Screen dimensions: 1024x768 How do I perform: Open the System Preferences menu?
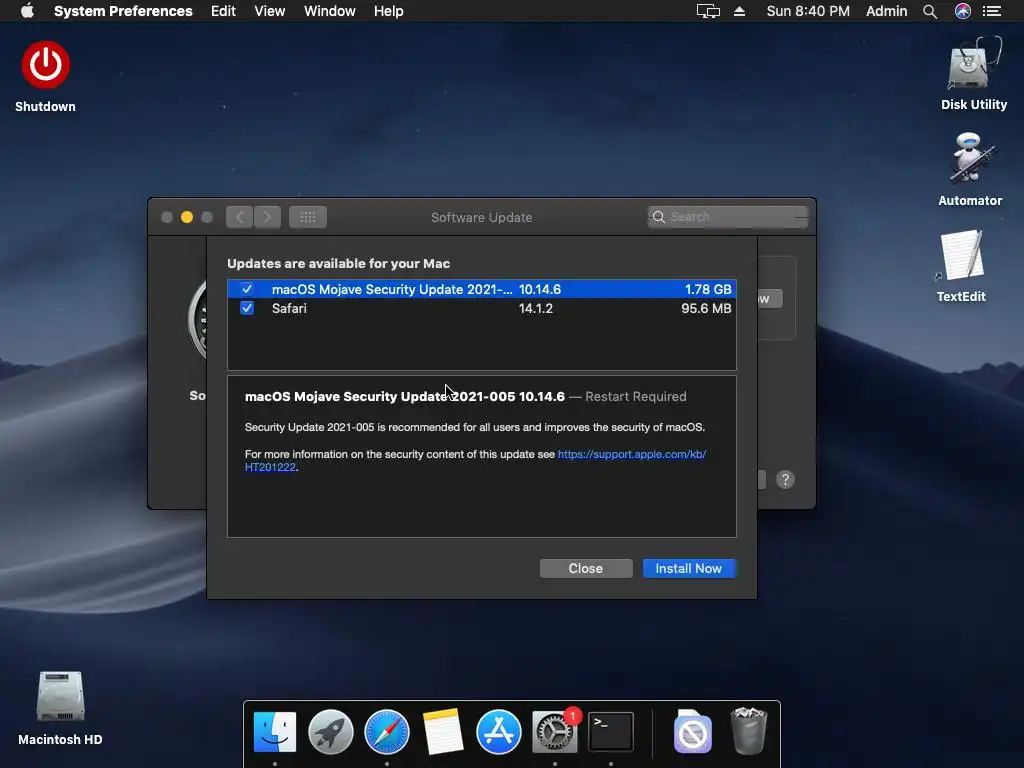coord(123,11)
